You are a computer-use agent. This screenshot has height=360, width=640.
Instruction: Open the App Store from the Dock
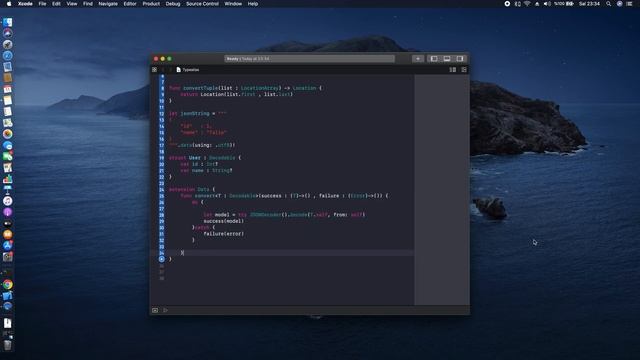coord(8,245)
